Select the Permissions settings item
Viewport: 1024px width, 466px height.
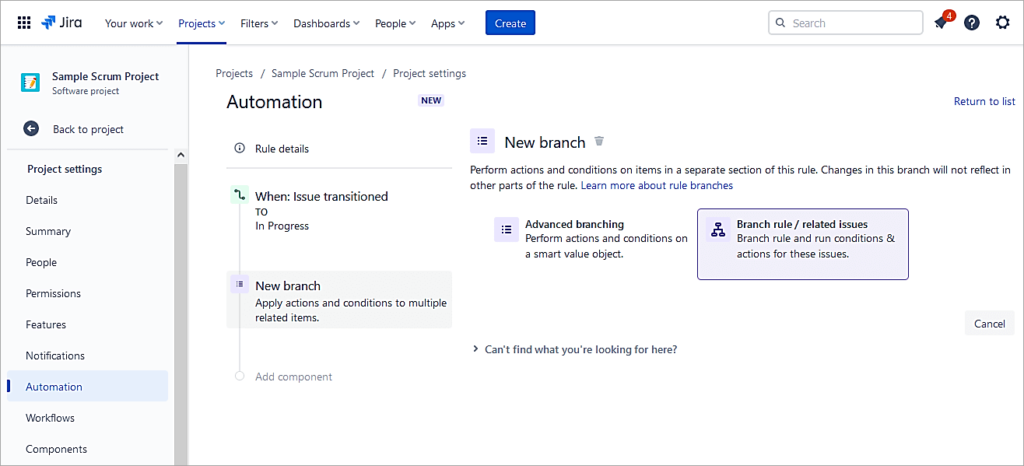click(53, 294)
